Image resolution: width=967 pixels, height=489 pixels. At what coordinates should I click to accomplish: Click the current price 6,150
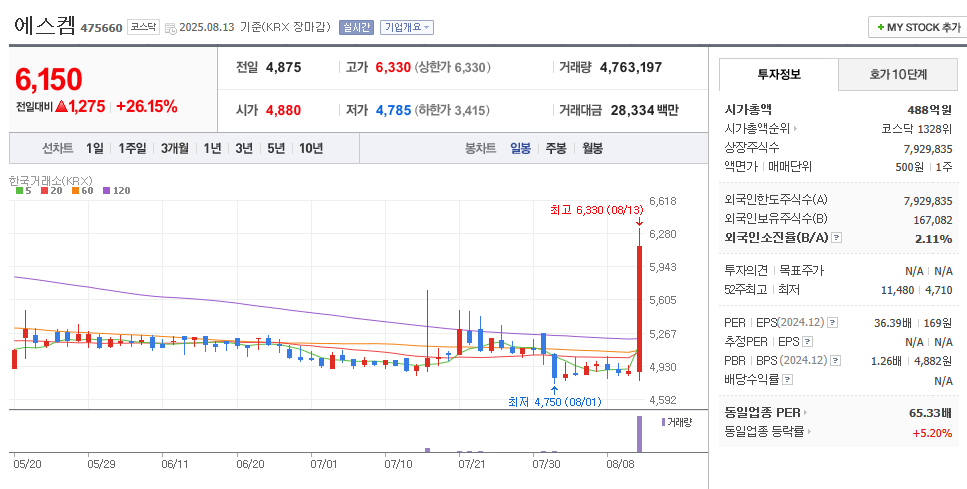coord(49,80)
